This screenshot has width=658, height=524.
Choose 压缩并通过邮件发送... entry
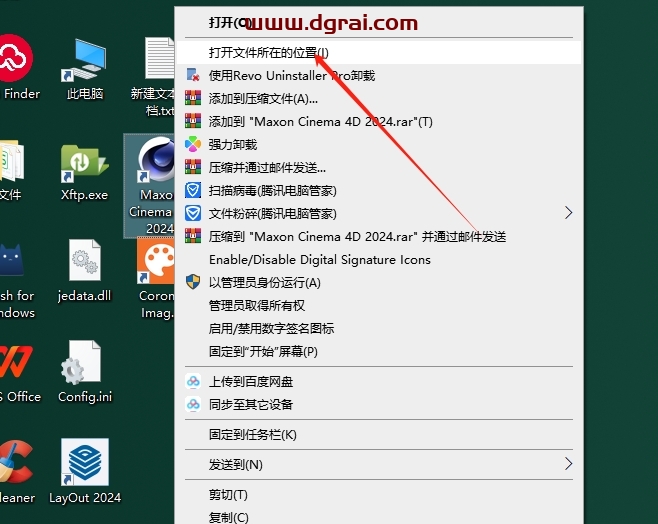pos(379,168)
